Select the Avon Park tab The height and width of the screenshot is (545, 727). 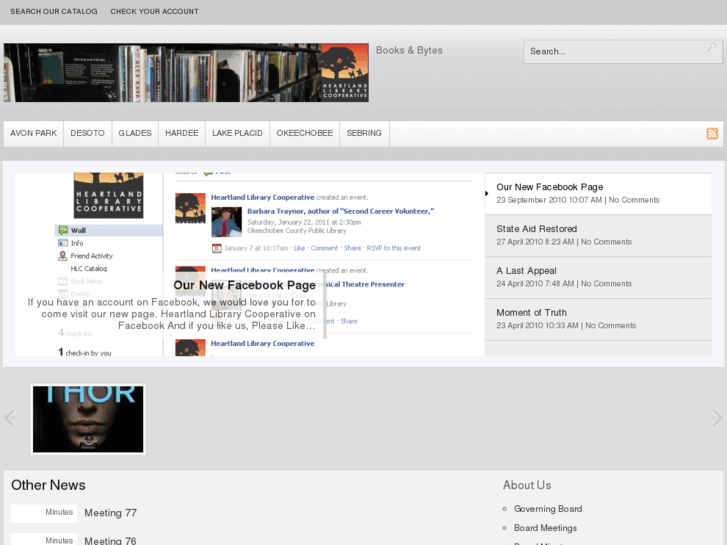pos(33,134)
